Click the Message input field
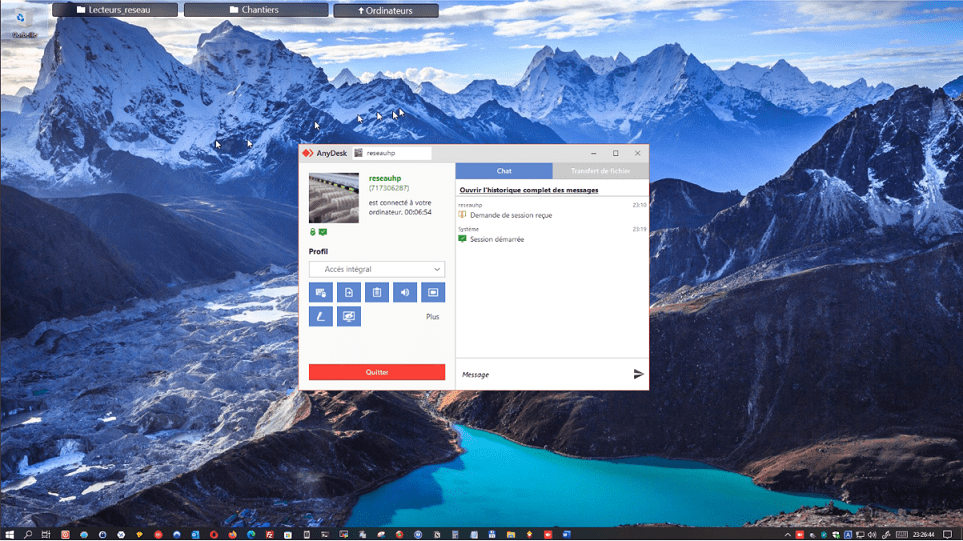The height and width of the screenshot is (541, 963). [x=544, y=375]
